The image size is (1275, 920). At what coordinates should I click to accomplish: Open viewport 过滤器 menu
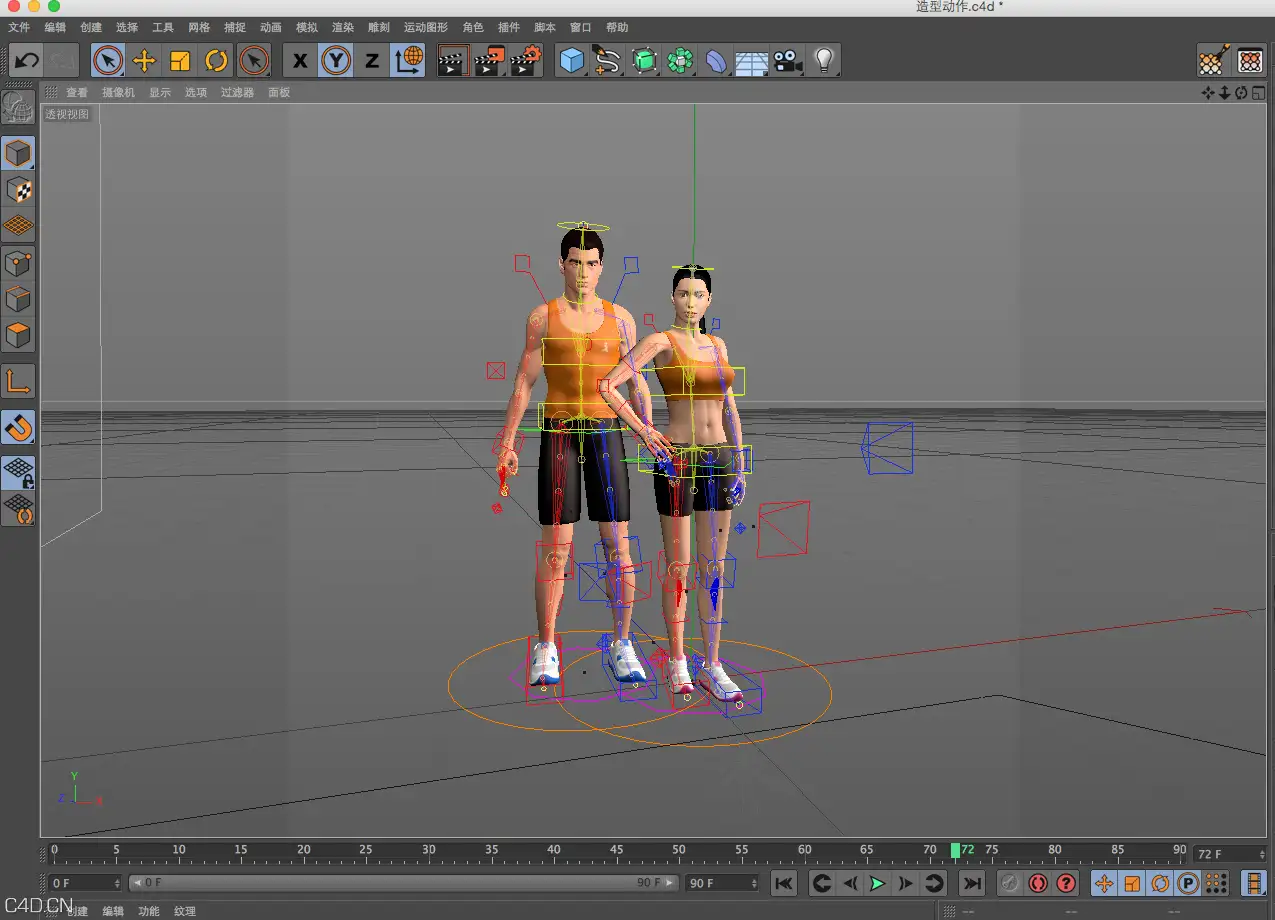[238, 93]
